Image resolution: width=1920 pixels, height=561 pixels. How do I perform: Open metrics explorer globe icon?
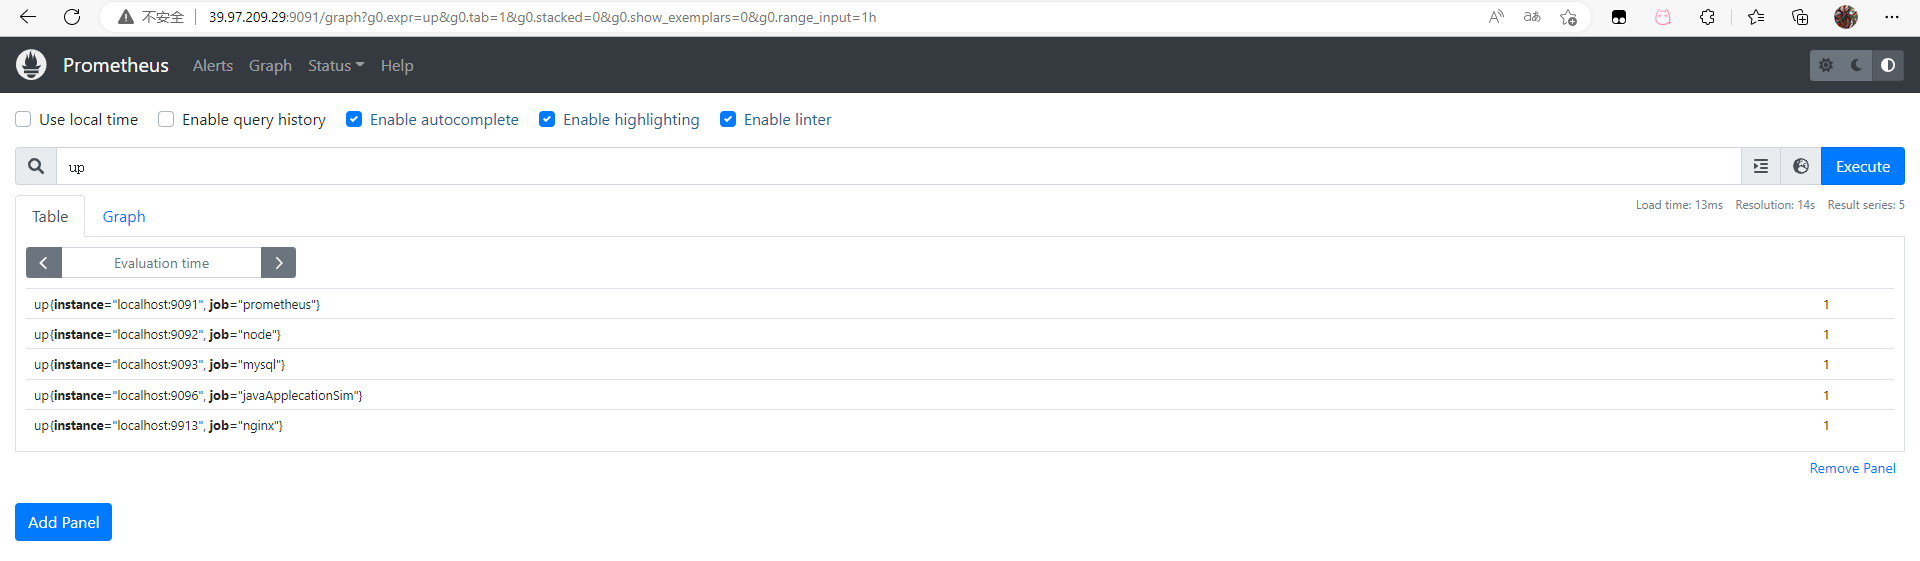(x=1801, y=166)
